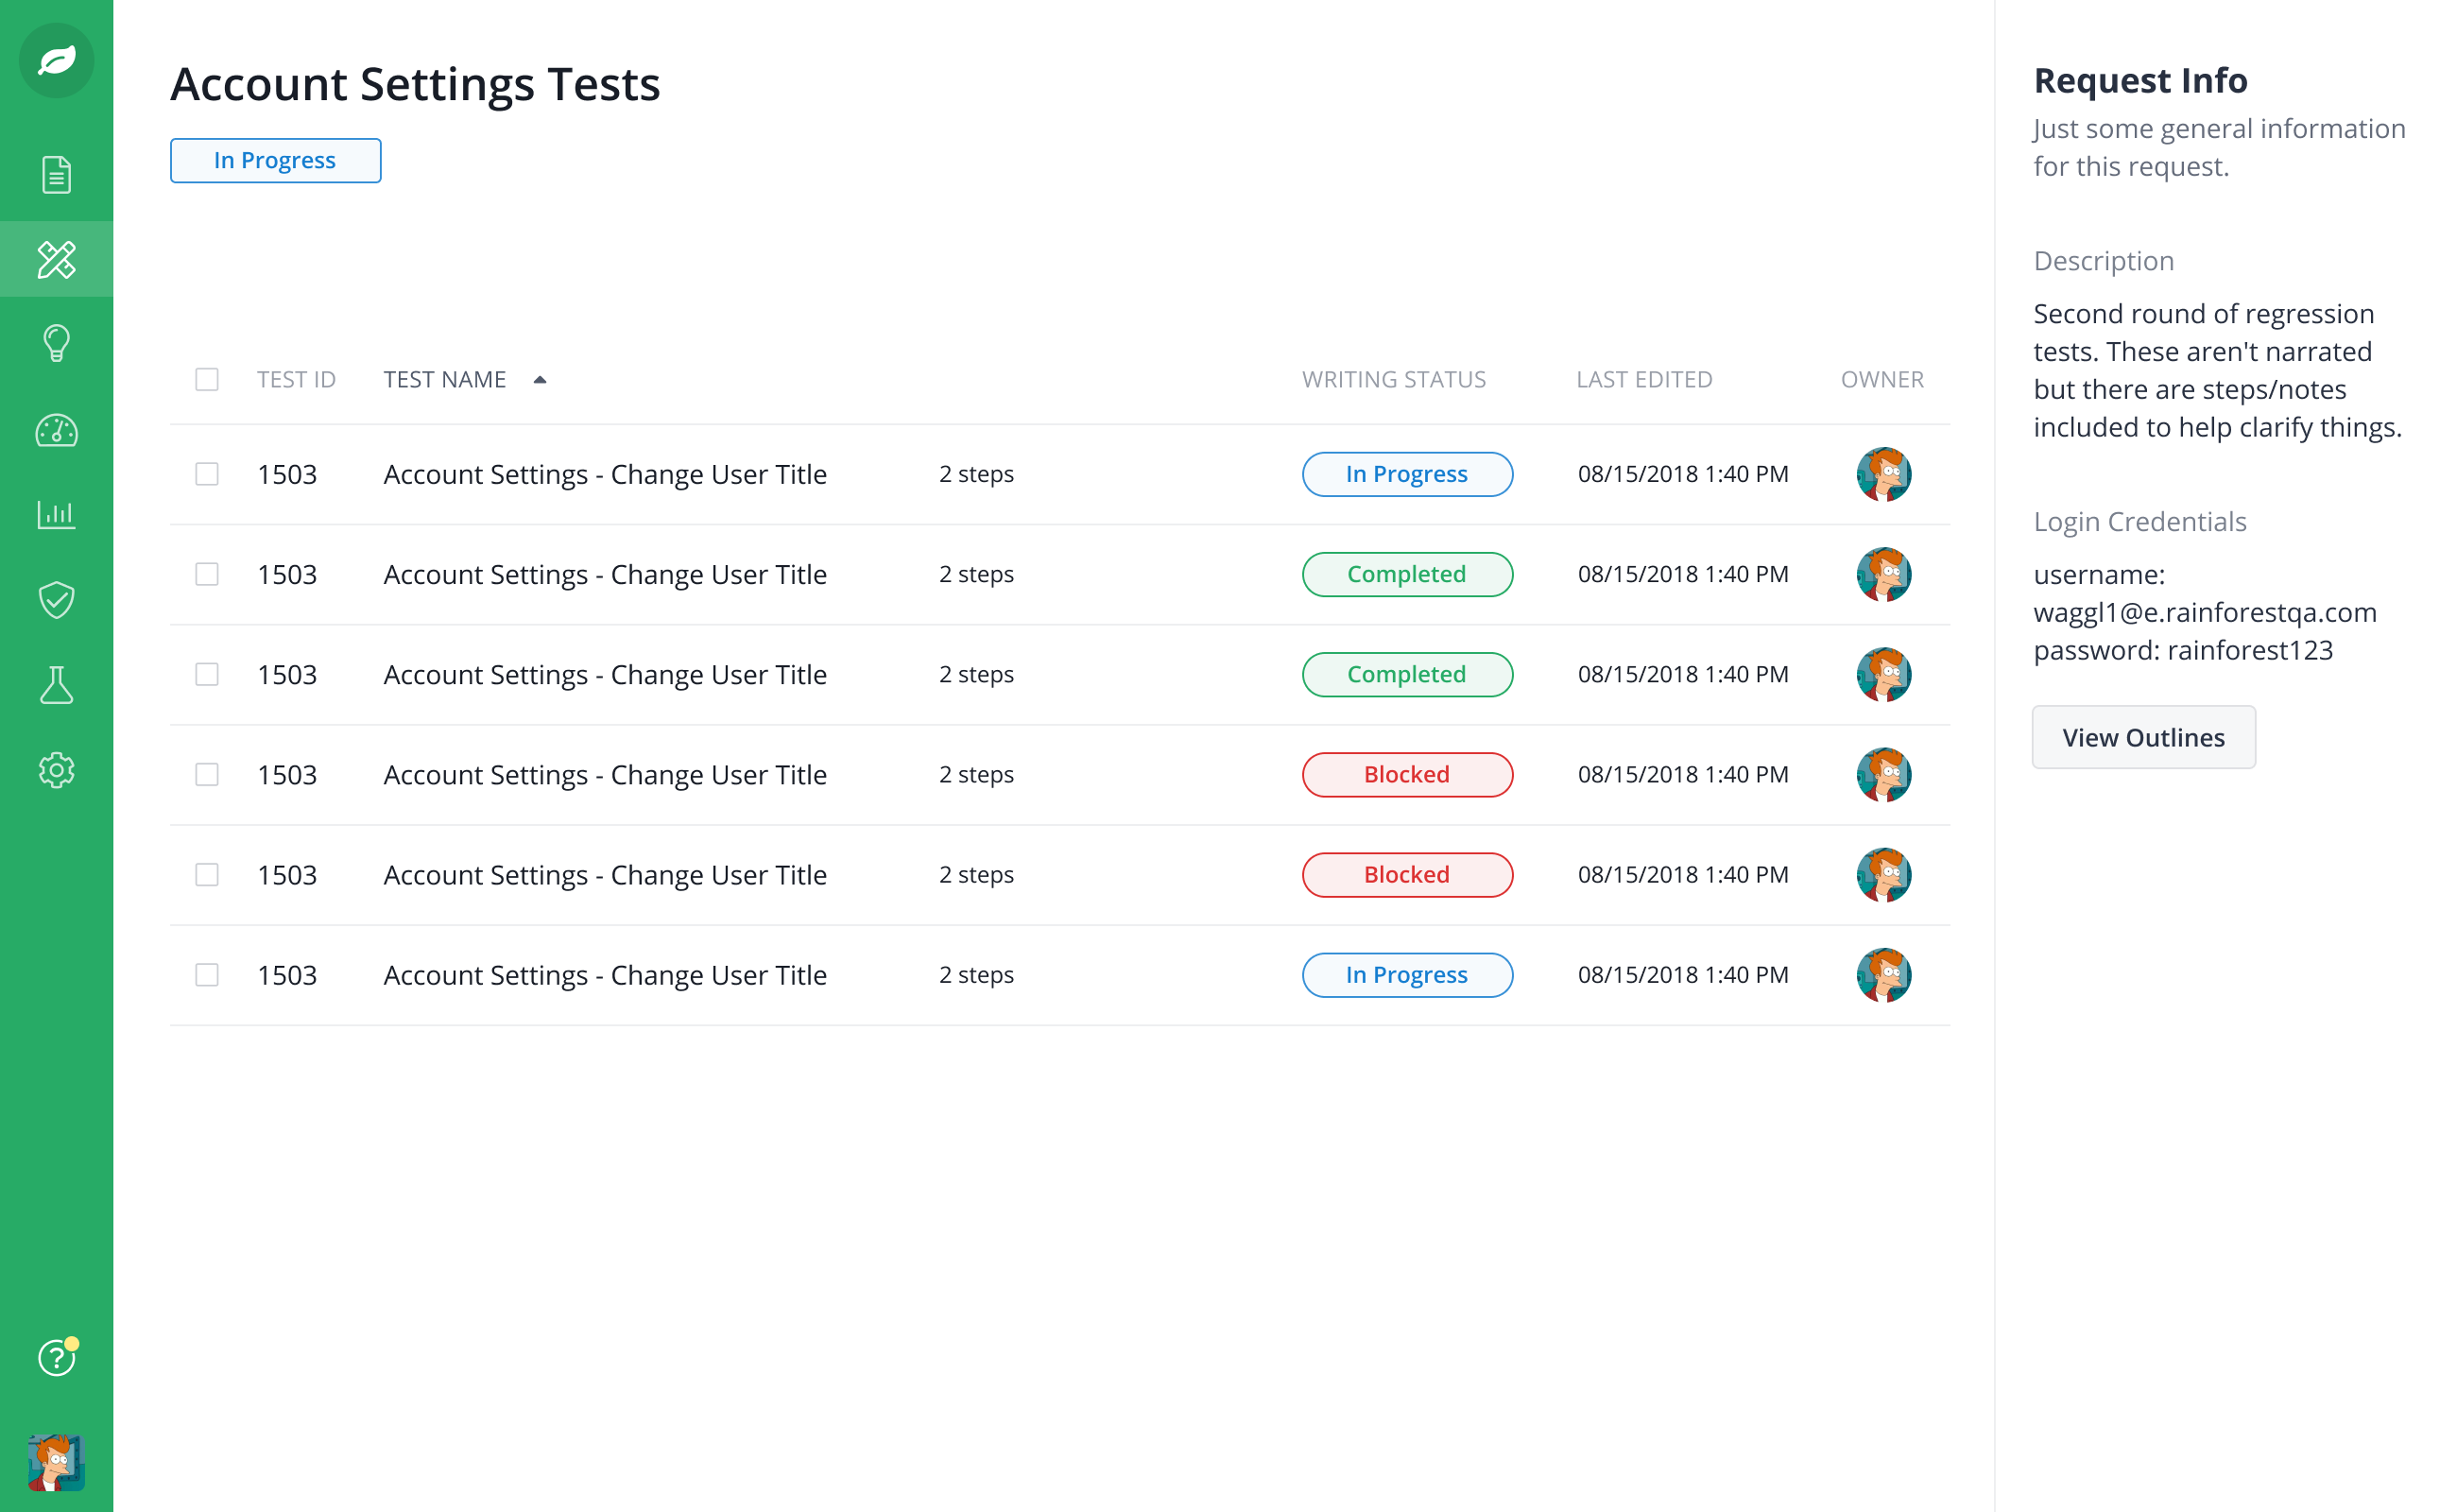The height and width of the screenshot is (1512, 2457).
Task: Open the lightbulb sidebar icon
Action: pos(56,343)
